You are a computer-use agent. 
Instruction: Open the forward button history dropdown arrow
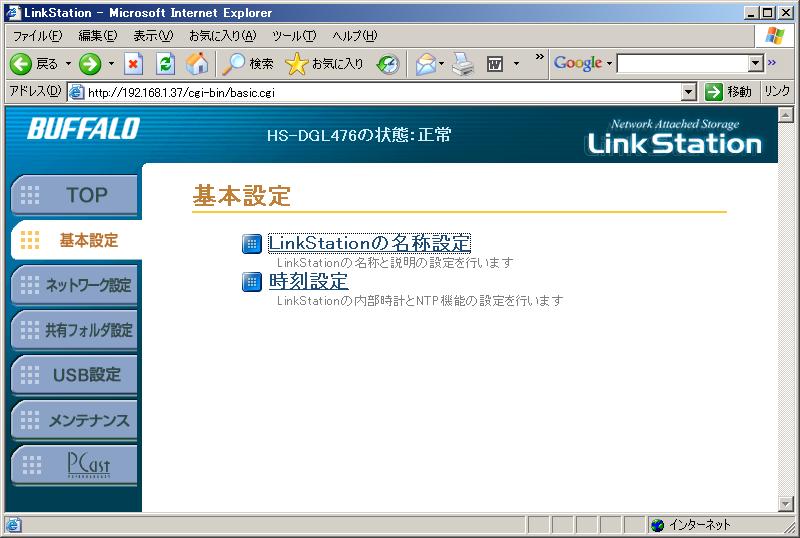(111, 64)
